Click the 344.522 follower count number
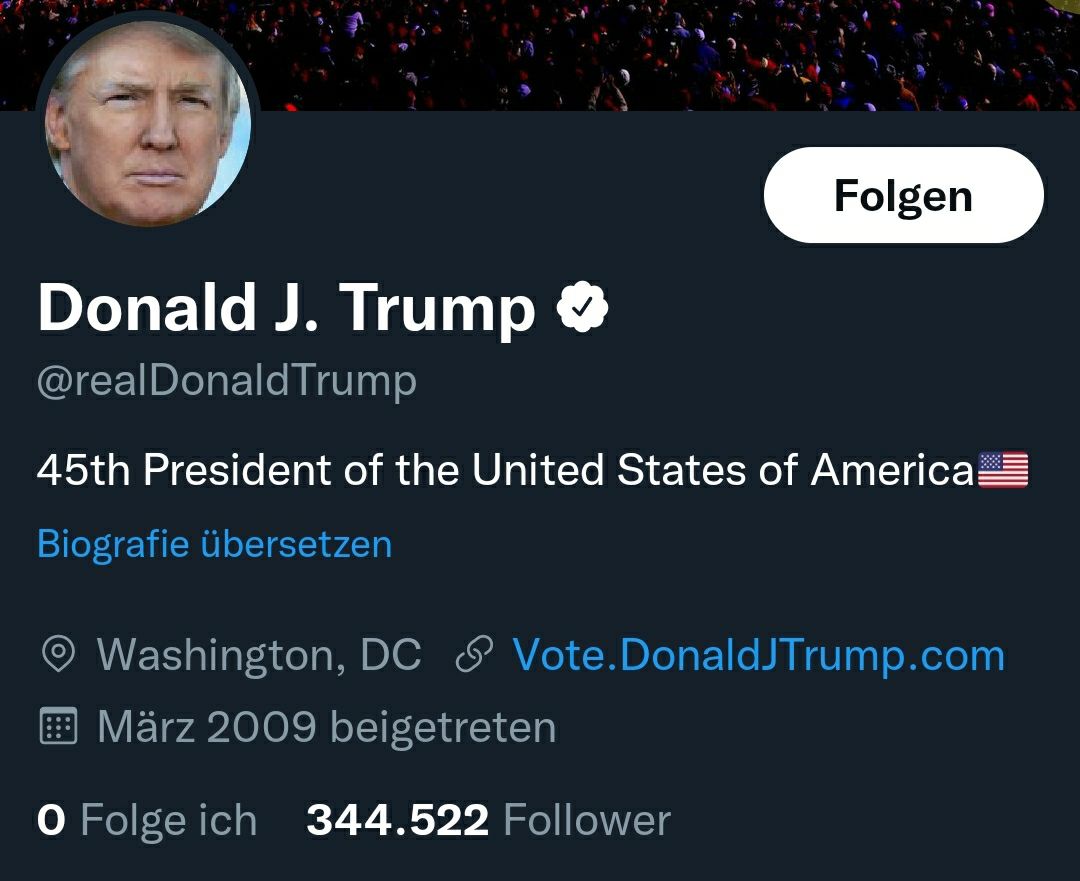1080x881 pixels. (x=397, y=821)
